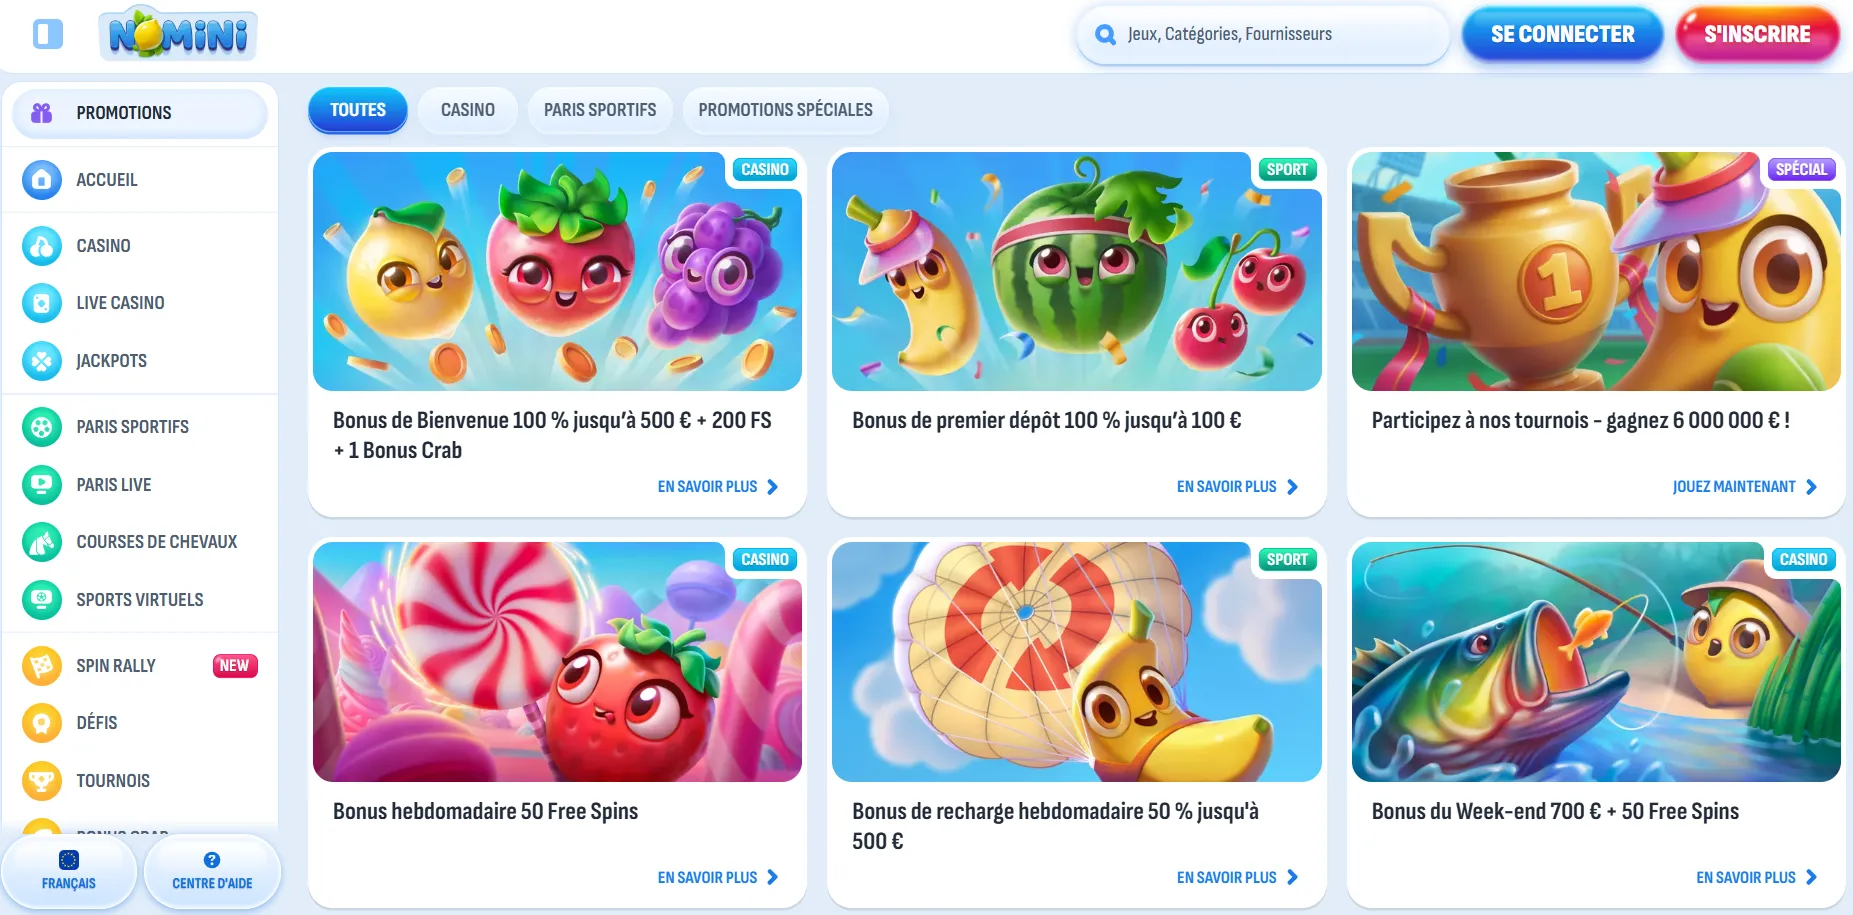Image resolution: width=1853 pixels, height=915 pixels.
Task: Open the Spin Rally icon
Action: 42,666
